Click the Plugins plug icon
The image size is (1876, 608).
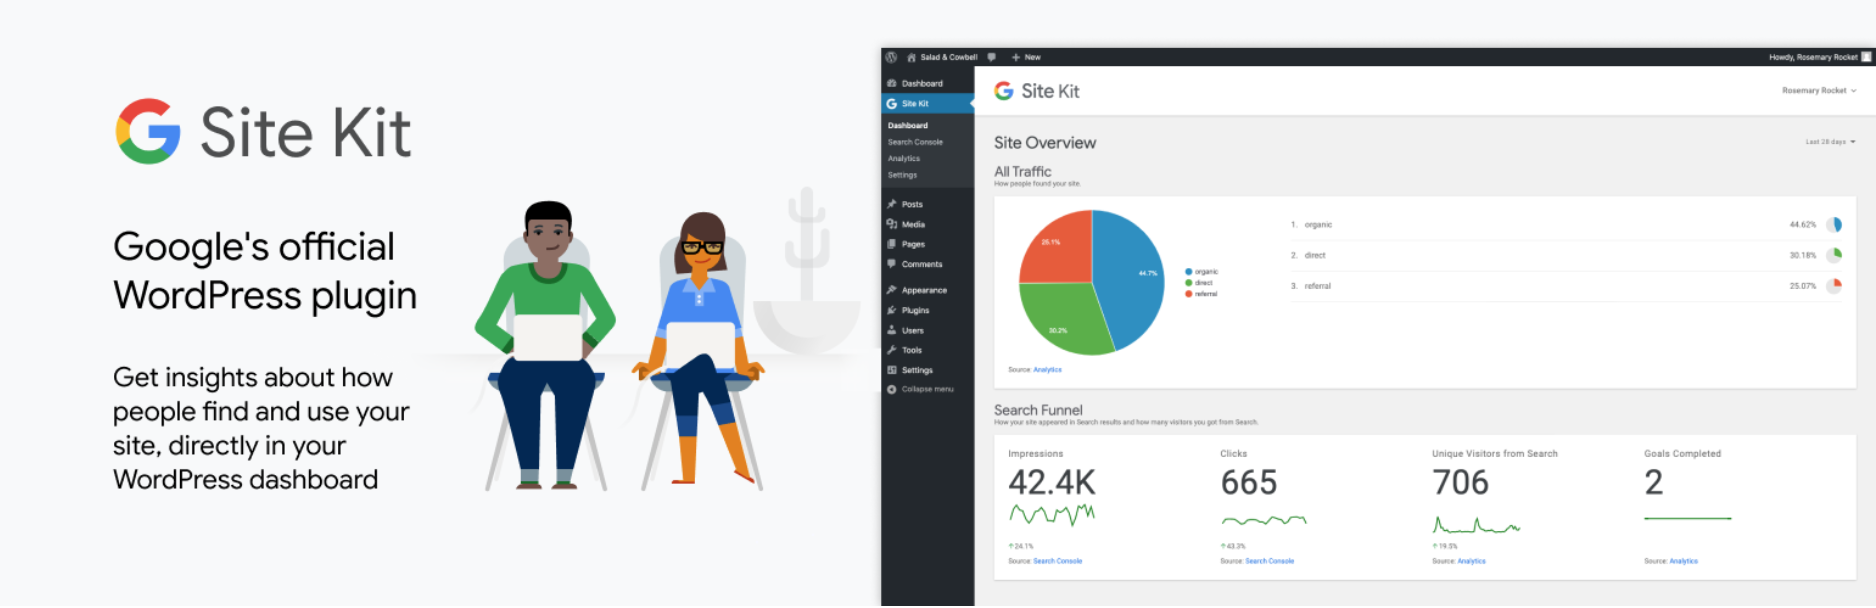click(x=892, y=310)
